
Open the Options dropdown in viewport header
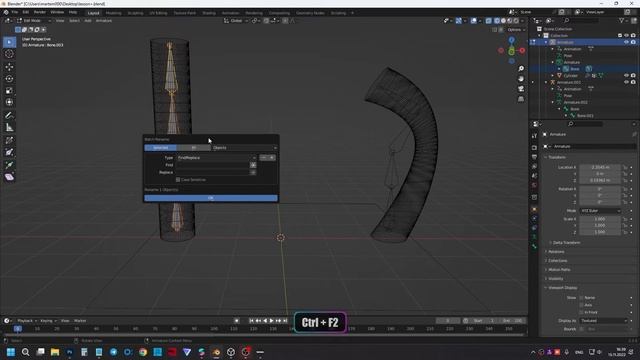pos(515,30)
